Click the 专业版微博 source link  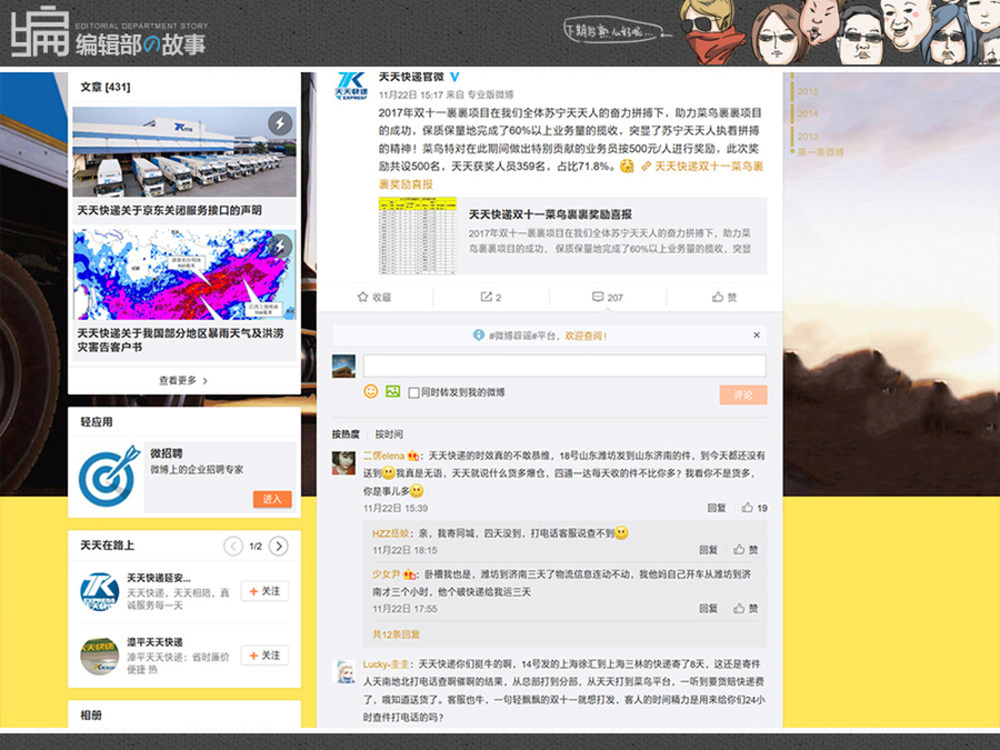point(490,94)
